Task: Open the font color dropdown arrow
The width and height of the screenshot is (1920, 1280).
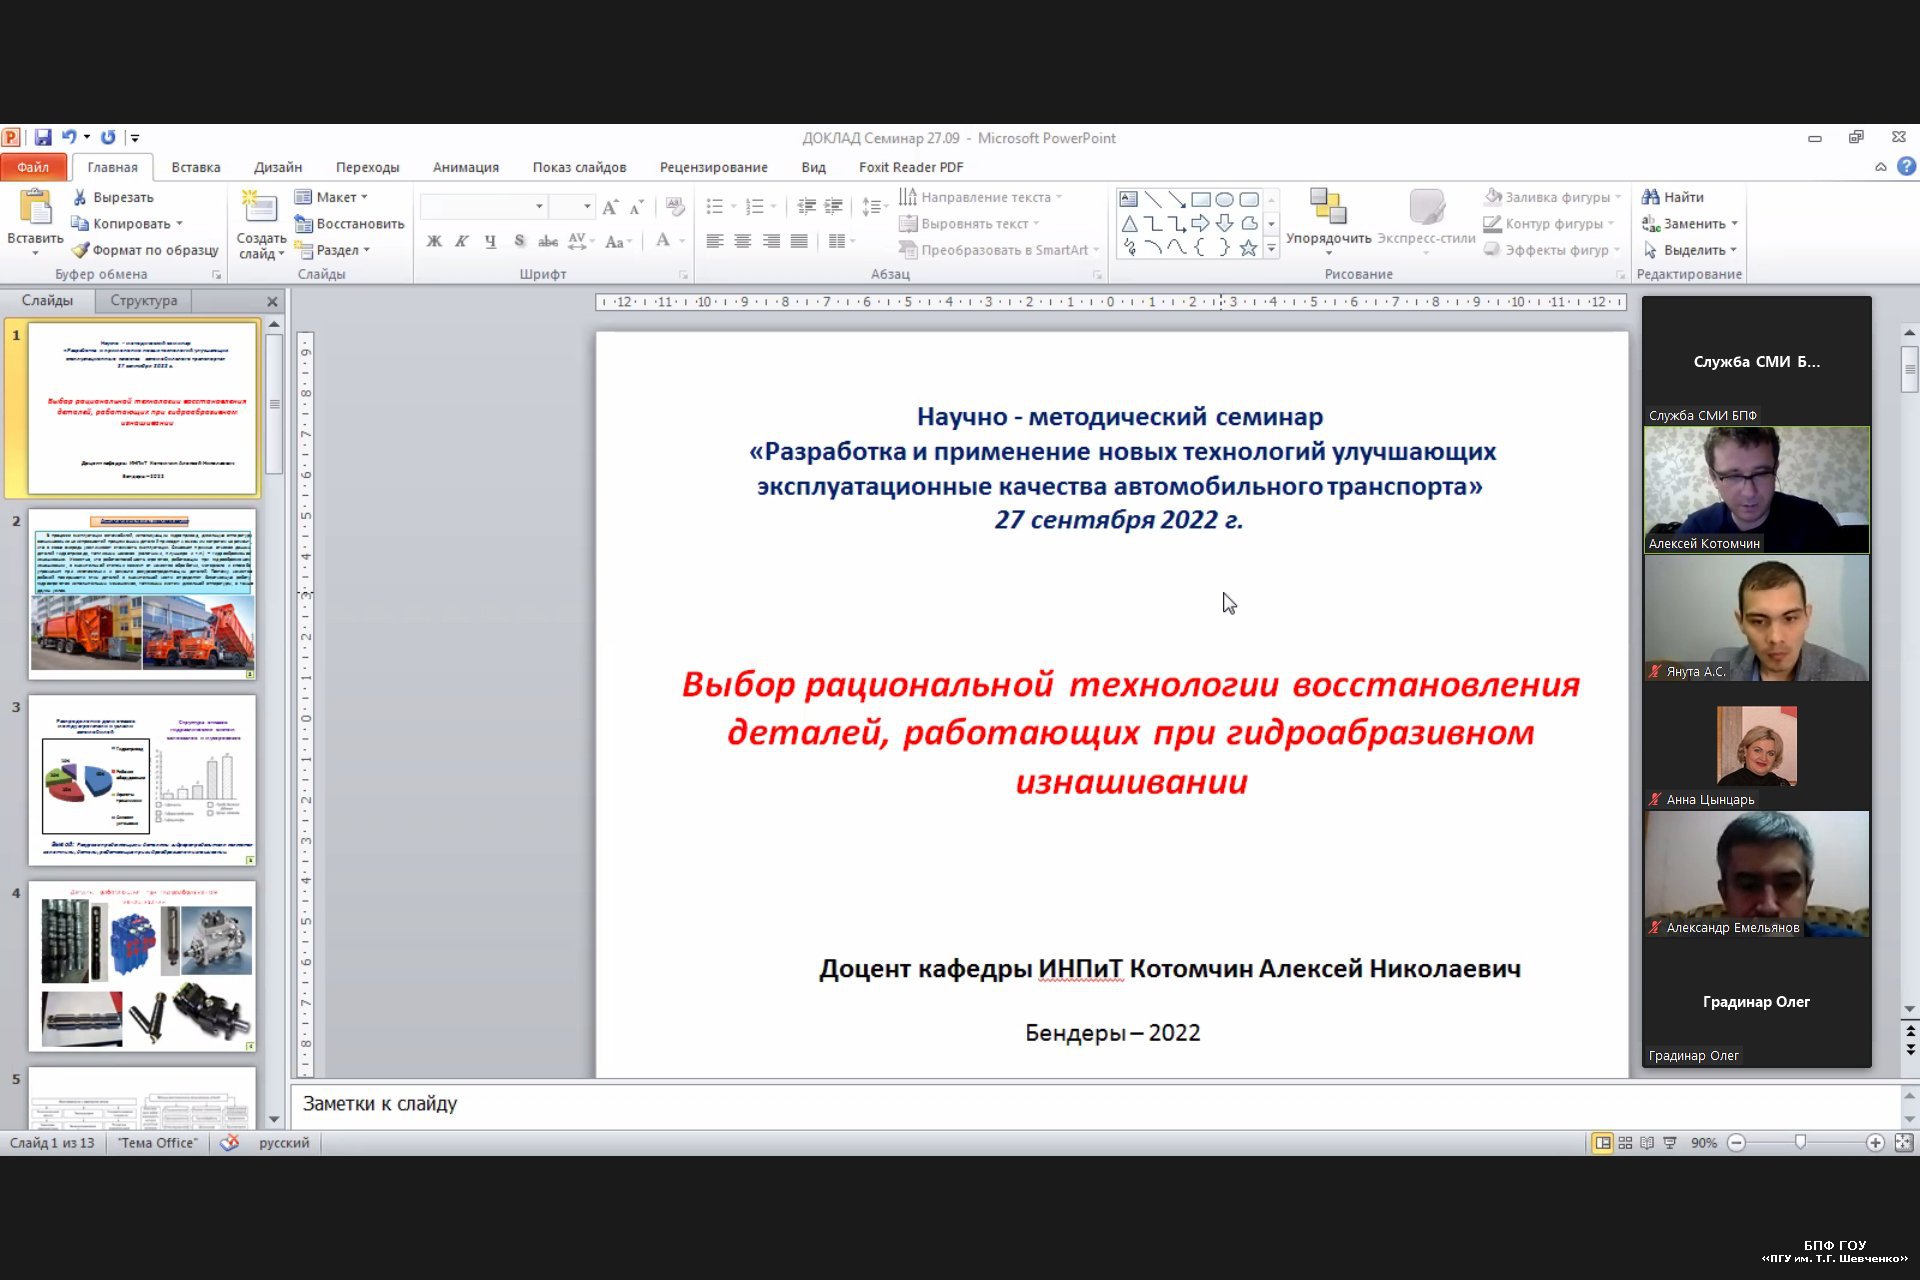Action: 683,241
